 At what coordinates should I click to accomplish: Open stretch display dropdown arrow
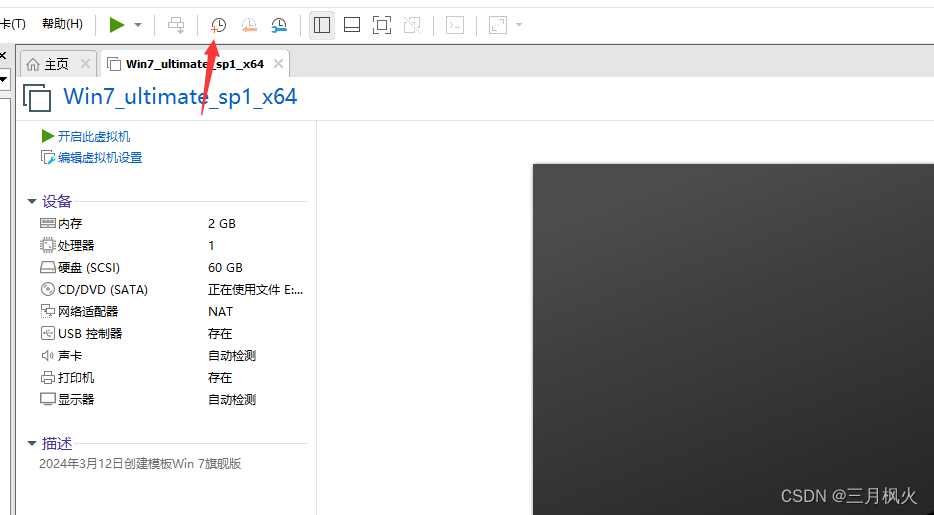pyautogui.click(x=519, y=25)
